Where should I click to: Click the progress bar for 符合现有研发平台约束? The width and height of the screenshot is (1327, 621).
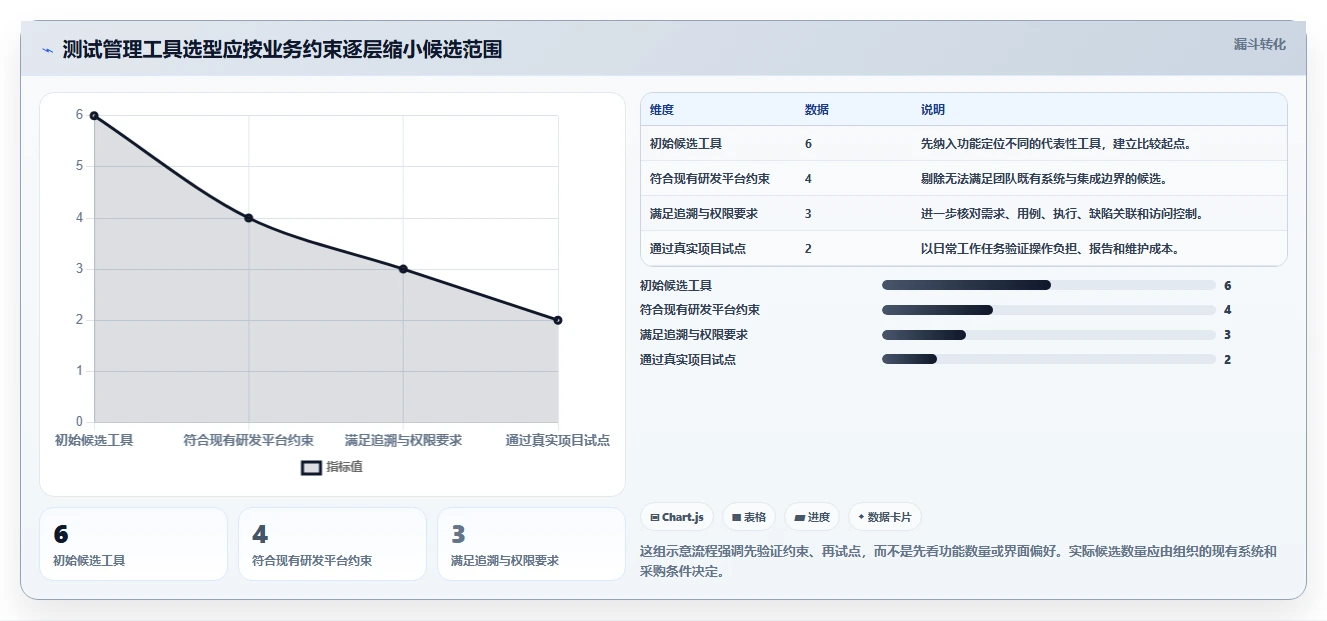coord(1048,310)
